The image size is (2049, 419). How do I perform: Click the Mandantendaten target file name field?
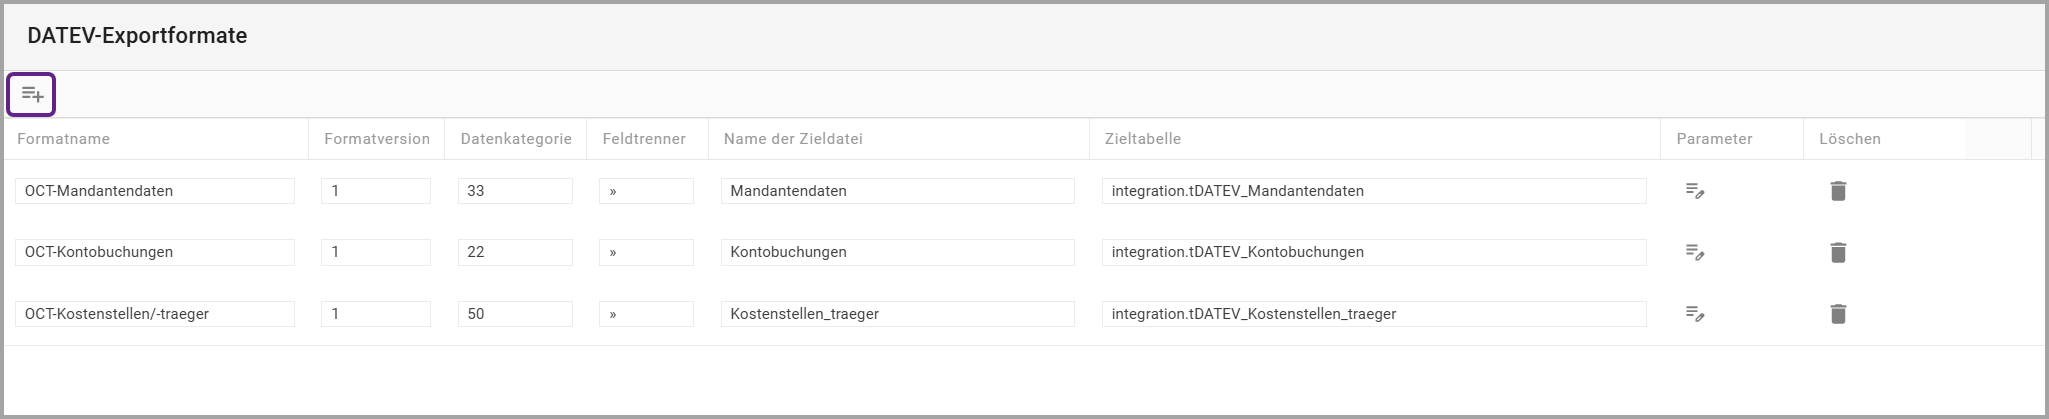click(897, 191)
